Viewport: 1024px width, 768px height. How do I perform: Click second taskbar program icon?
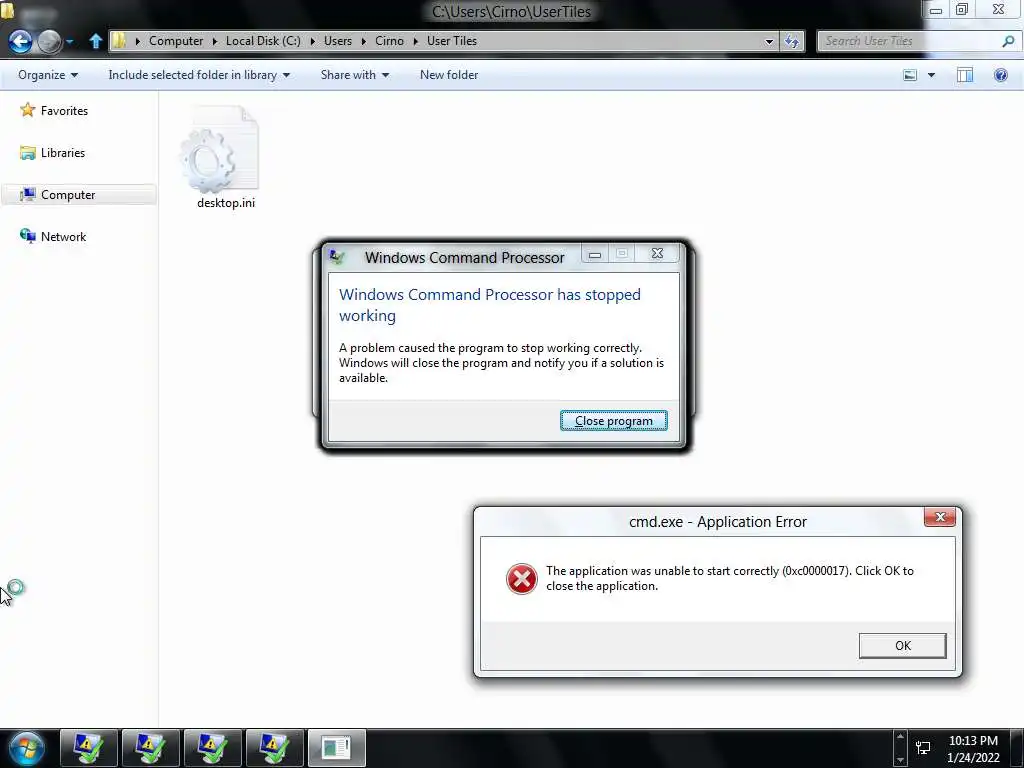click(x=151, y=748)
